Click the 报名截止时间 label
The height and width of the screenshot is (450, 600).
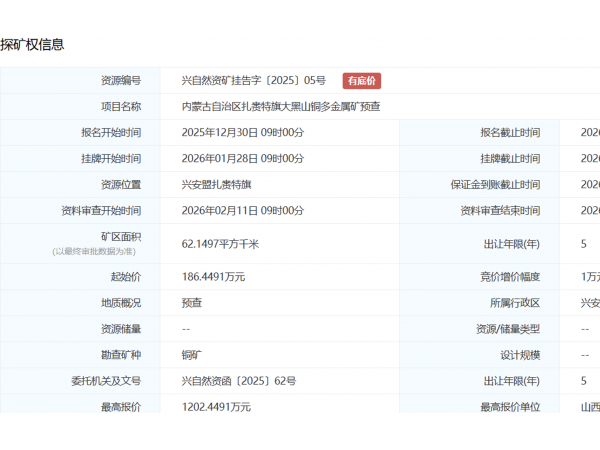(510, 133)
